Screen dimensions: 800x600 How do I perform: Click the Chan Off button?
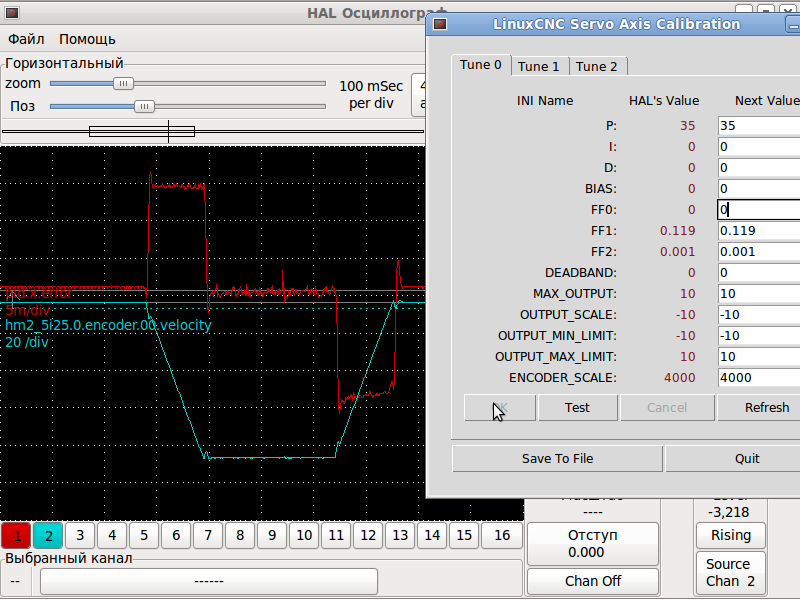click(x=593, y=582)
